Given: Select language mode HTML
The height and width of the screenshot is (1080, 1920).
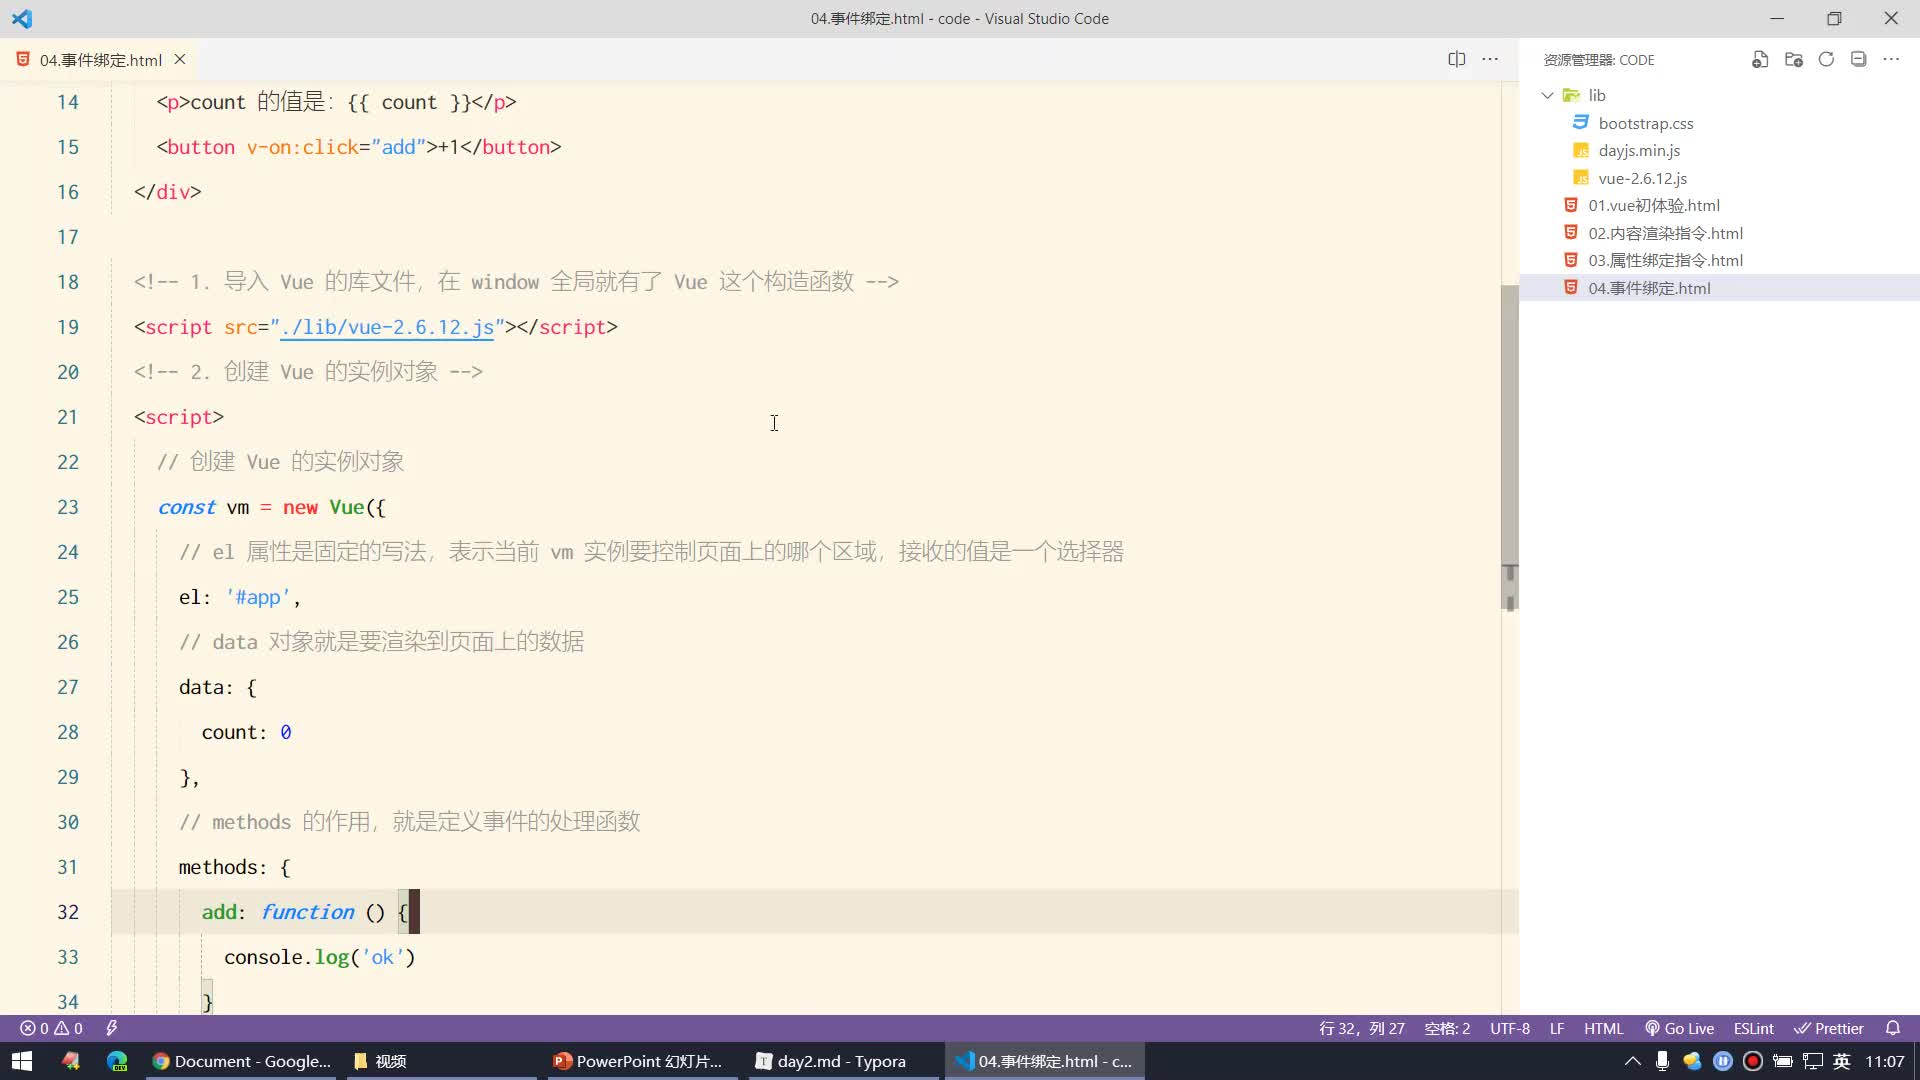Looking at the screenshot, I should click(1603, 1028).
